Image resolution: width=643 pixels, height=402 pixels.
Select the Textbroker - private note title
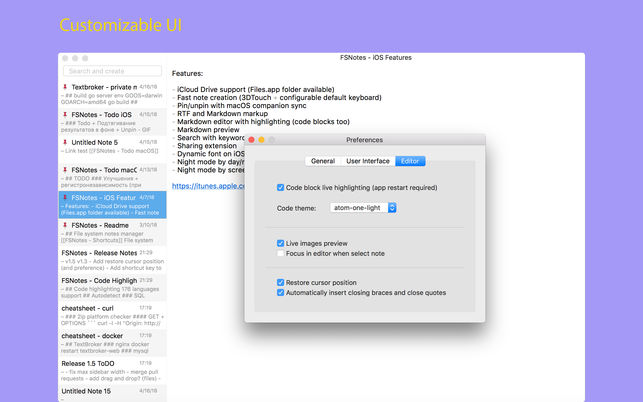click(104, 87)
